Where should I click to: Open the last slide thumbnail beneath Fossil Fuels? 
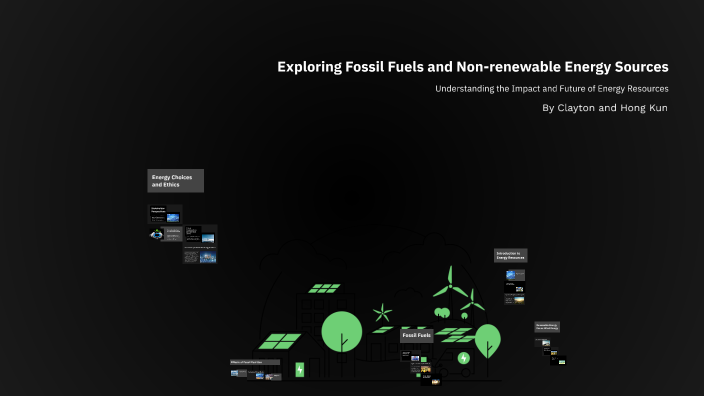(431, 380)
